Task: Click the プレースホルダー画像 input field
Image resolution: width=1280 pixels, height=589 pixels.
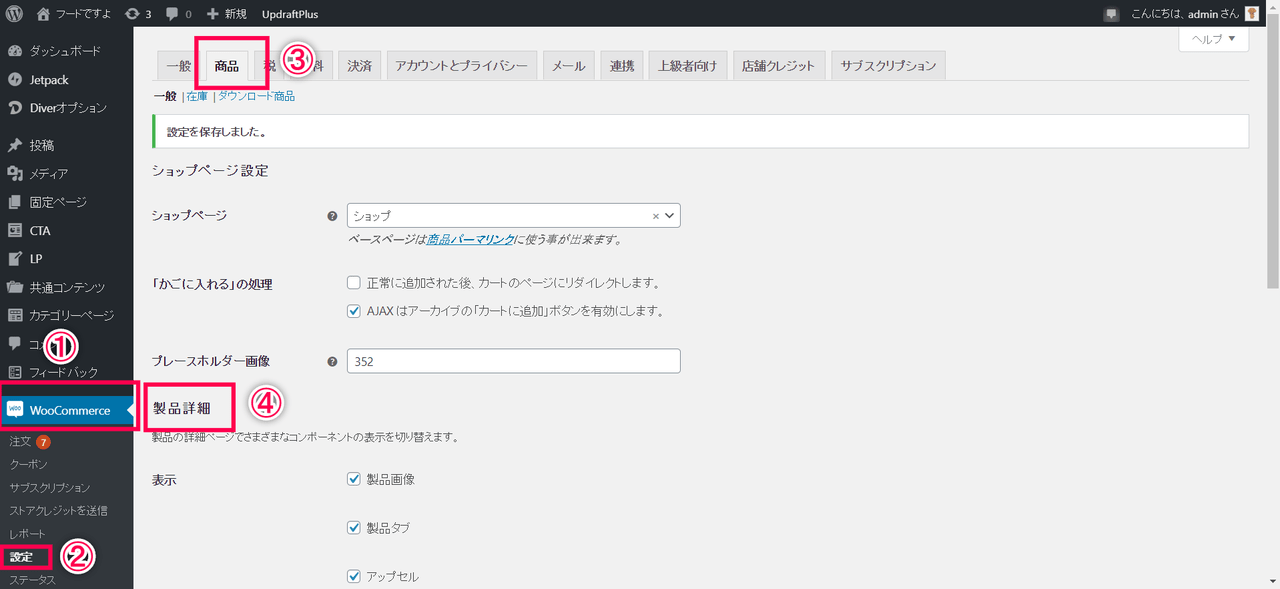Action: pos(513,361)
